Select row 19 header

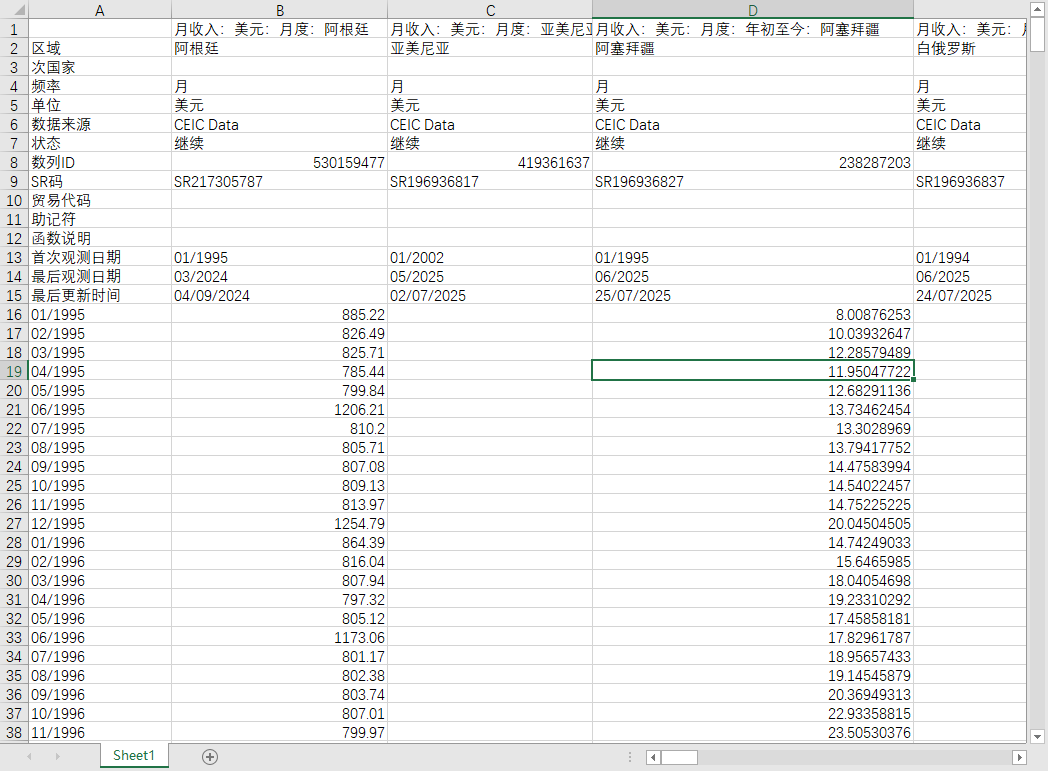(14, 371)
